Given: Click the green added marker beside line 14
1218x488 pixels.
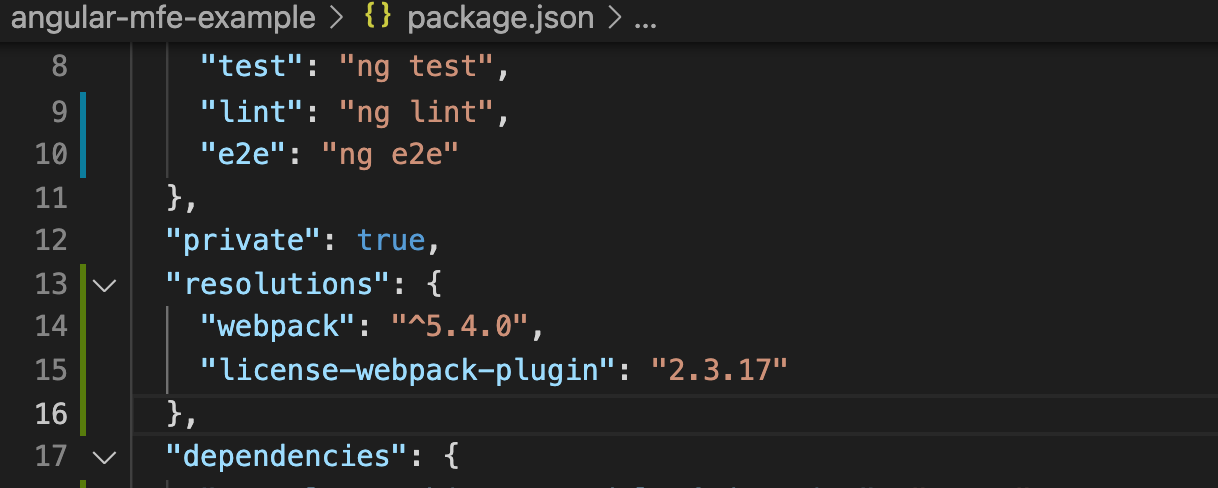Looking at the screenshot, I should pyautogui.click(x=83, y=328).
